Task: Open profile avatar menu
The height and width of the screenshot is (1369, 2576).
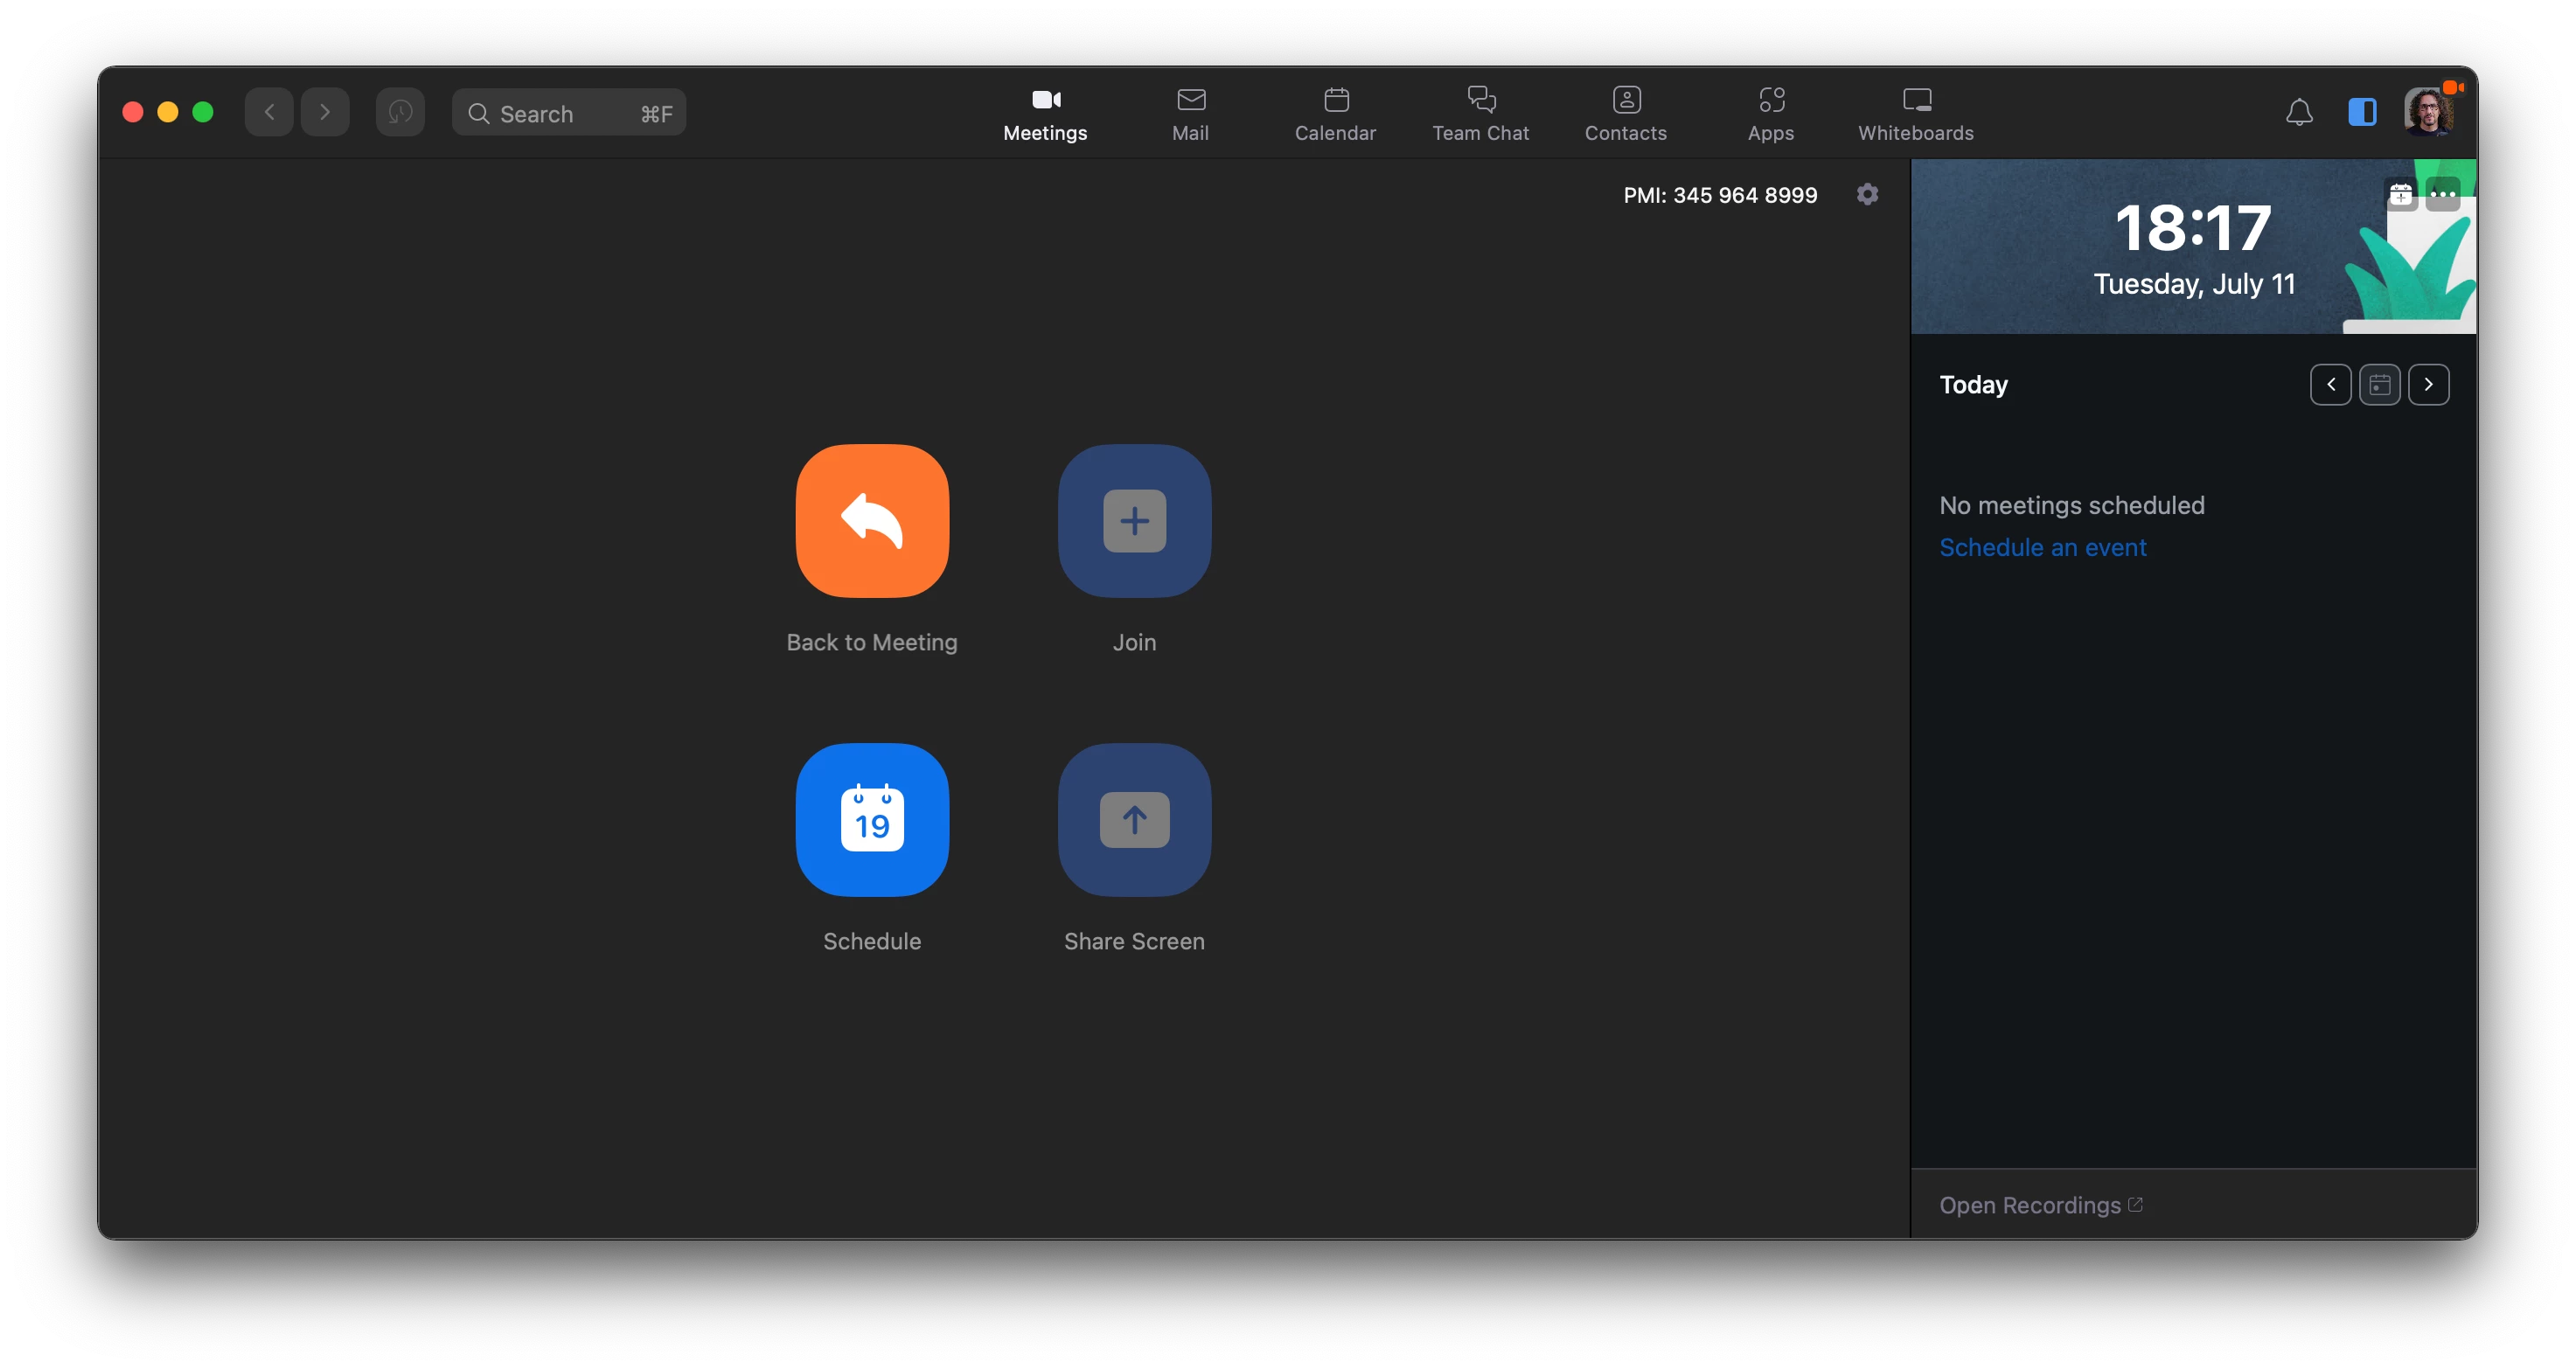Action: coord(2428,112)
